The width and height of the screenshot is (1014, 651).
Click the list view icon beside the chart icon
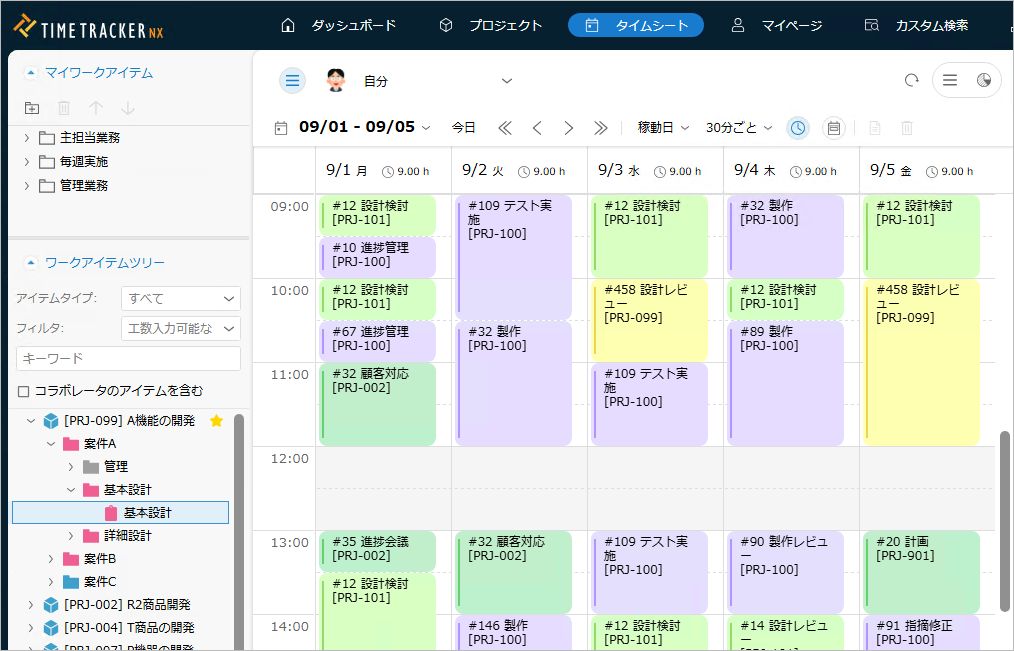tap(950, 81)
